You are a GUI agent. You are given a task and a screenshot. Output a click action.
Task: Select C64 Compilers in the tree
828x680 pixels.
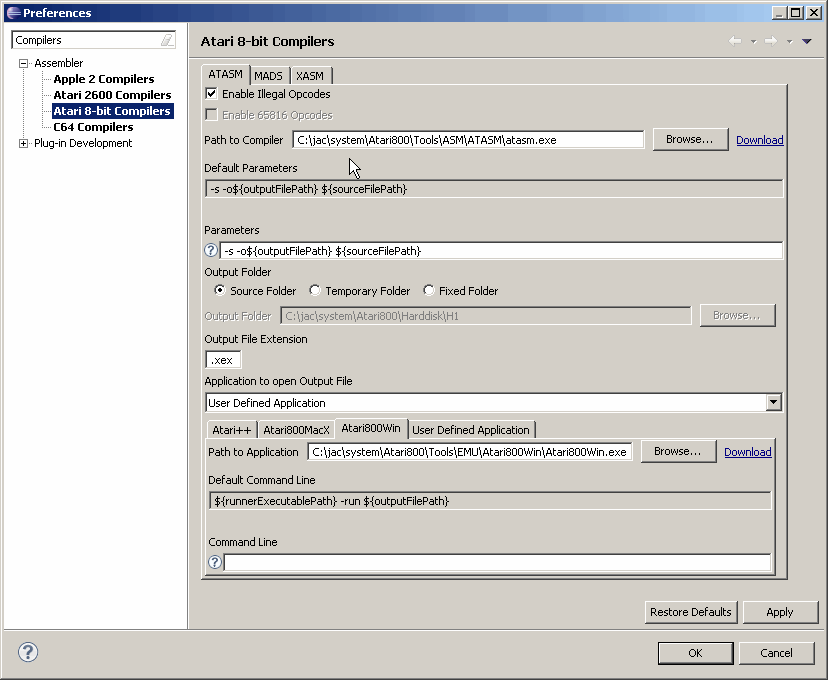(x=93, y=127)
